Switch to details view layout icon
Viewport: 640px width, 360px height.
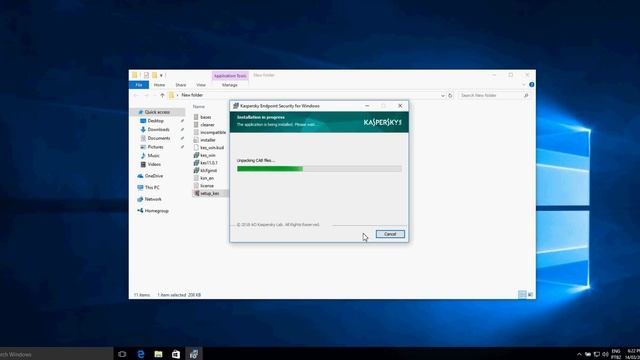[522, 294]
